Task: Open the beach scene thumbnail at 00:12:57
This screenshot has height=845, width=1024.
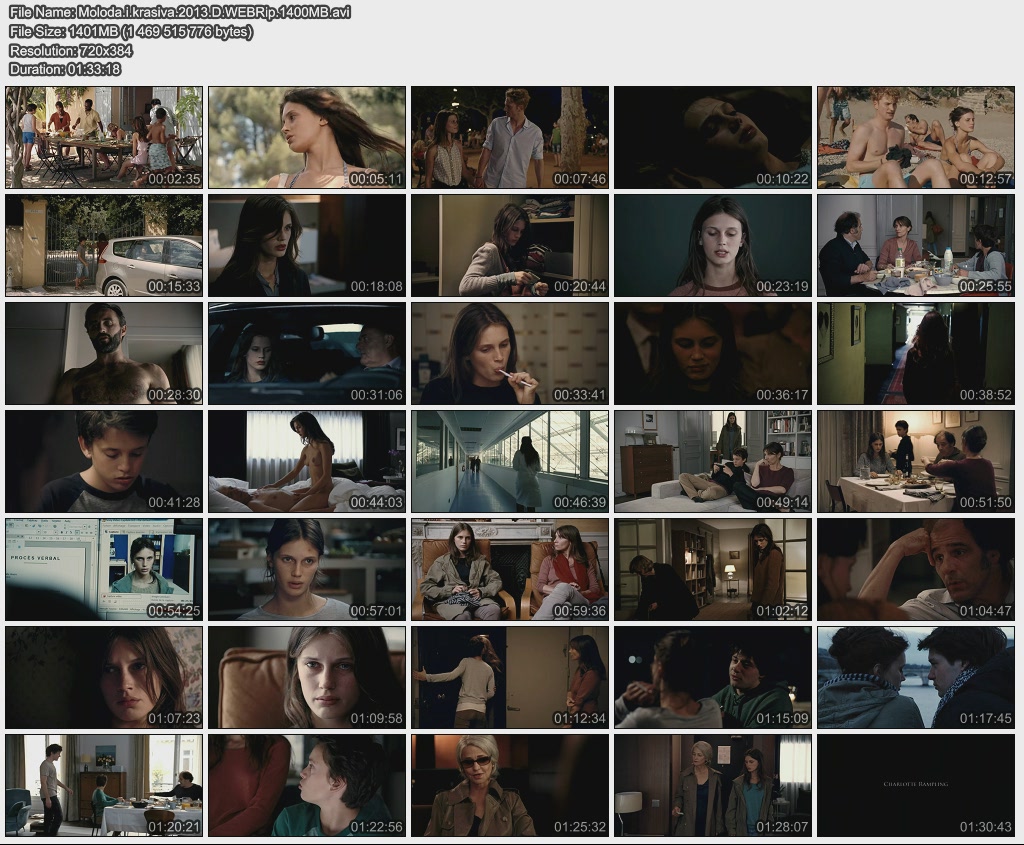Action: coord(916,137)
